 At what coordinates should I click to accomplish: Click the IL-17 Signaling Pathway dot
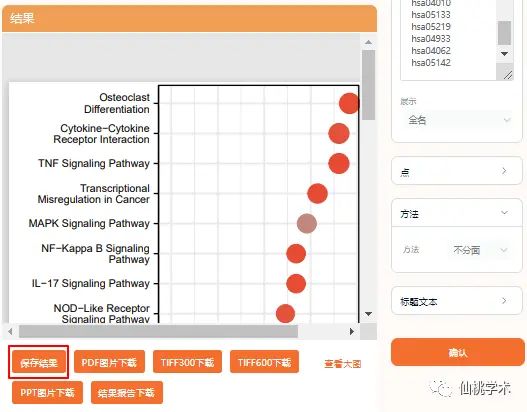[x=296, y=283]
